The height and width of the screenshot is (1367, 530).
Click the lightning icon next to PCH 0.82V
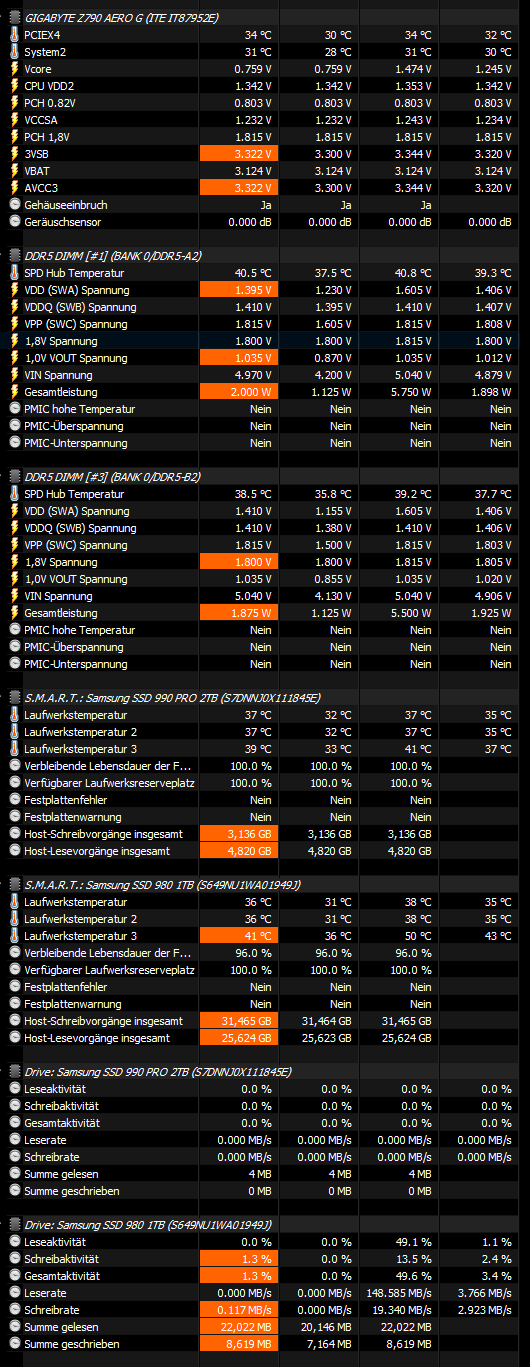click(x=14, y=103)
